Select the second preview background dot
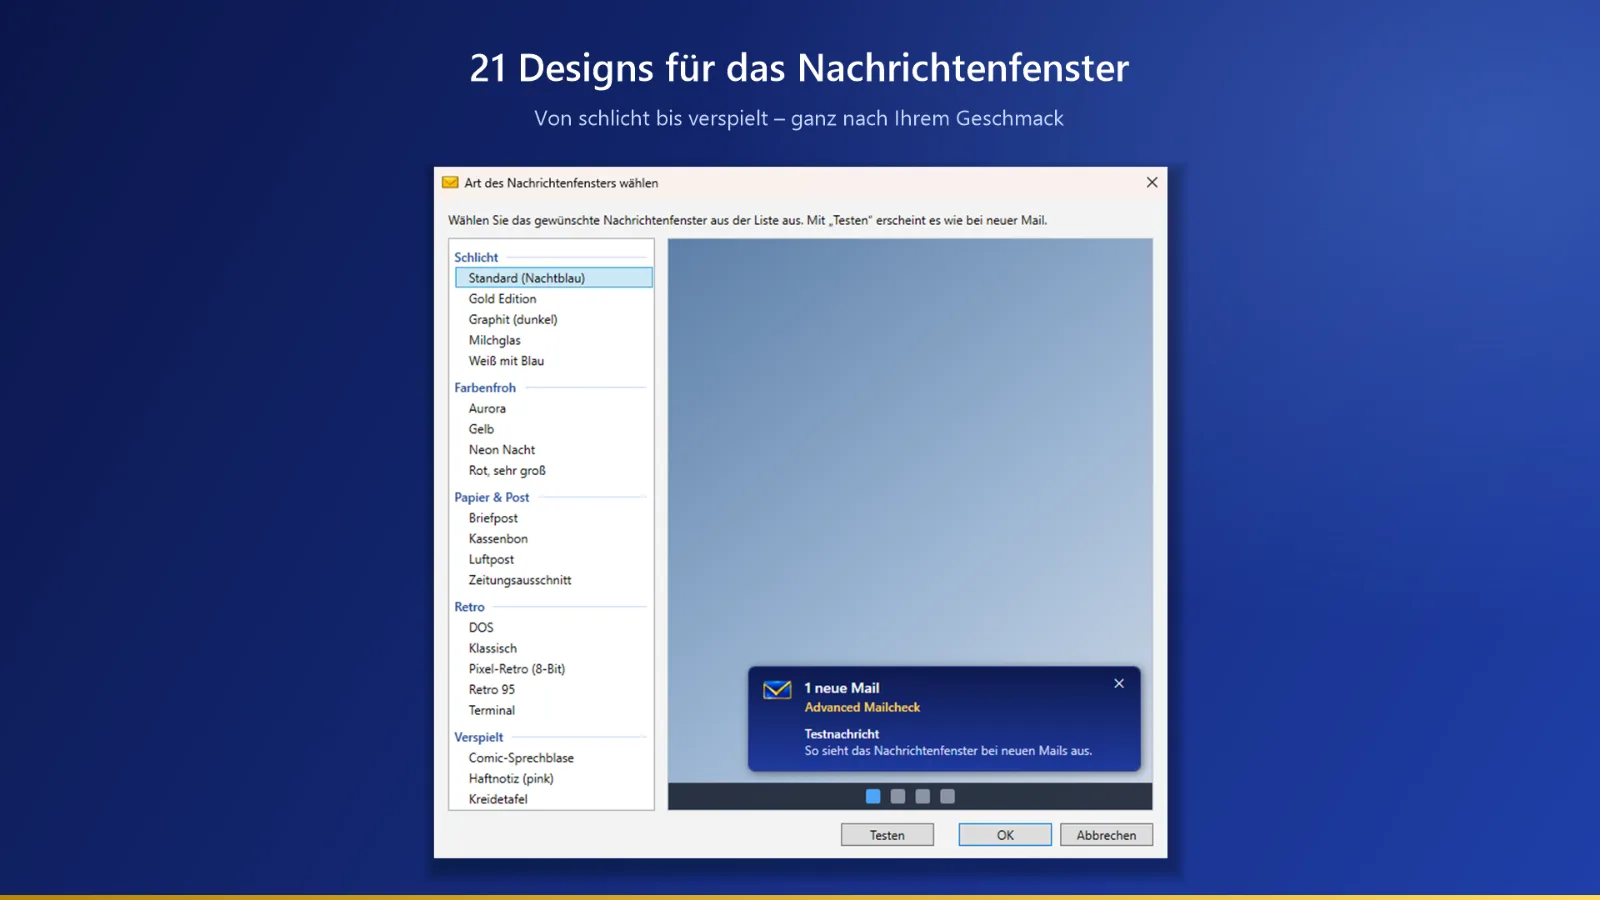This screenshot has height=900, width=1600. (898, 796)
